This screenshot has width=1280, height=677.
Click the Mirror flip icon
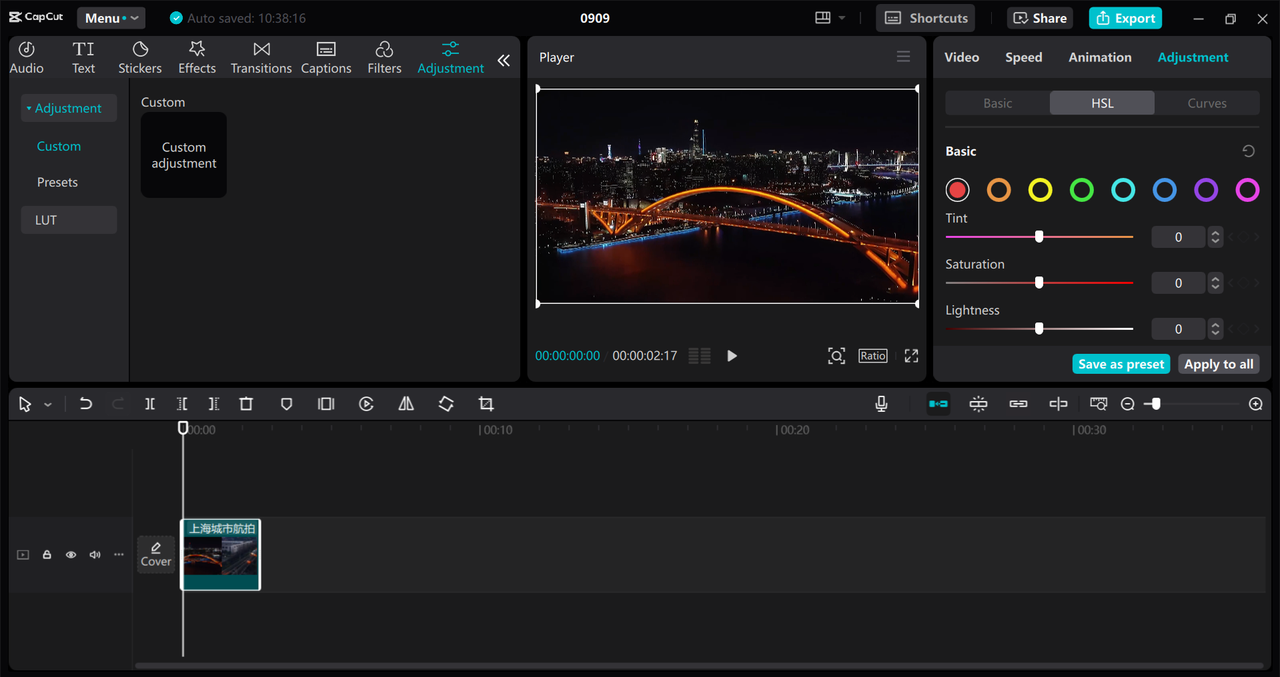[x=406, y=404]
